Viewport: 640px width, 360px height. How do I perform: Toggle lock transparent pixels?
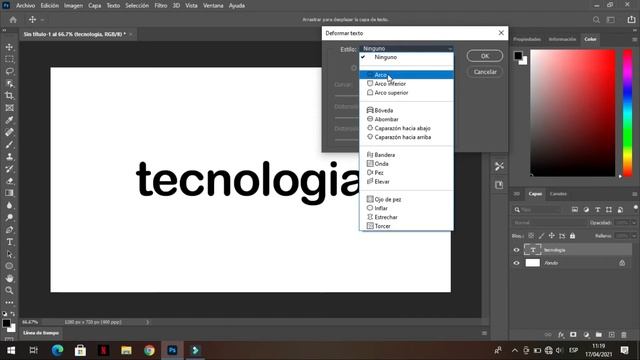(x=531, y=236)
